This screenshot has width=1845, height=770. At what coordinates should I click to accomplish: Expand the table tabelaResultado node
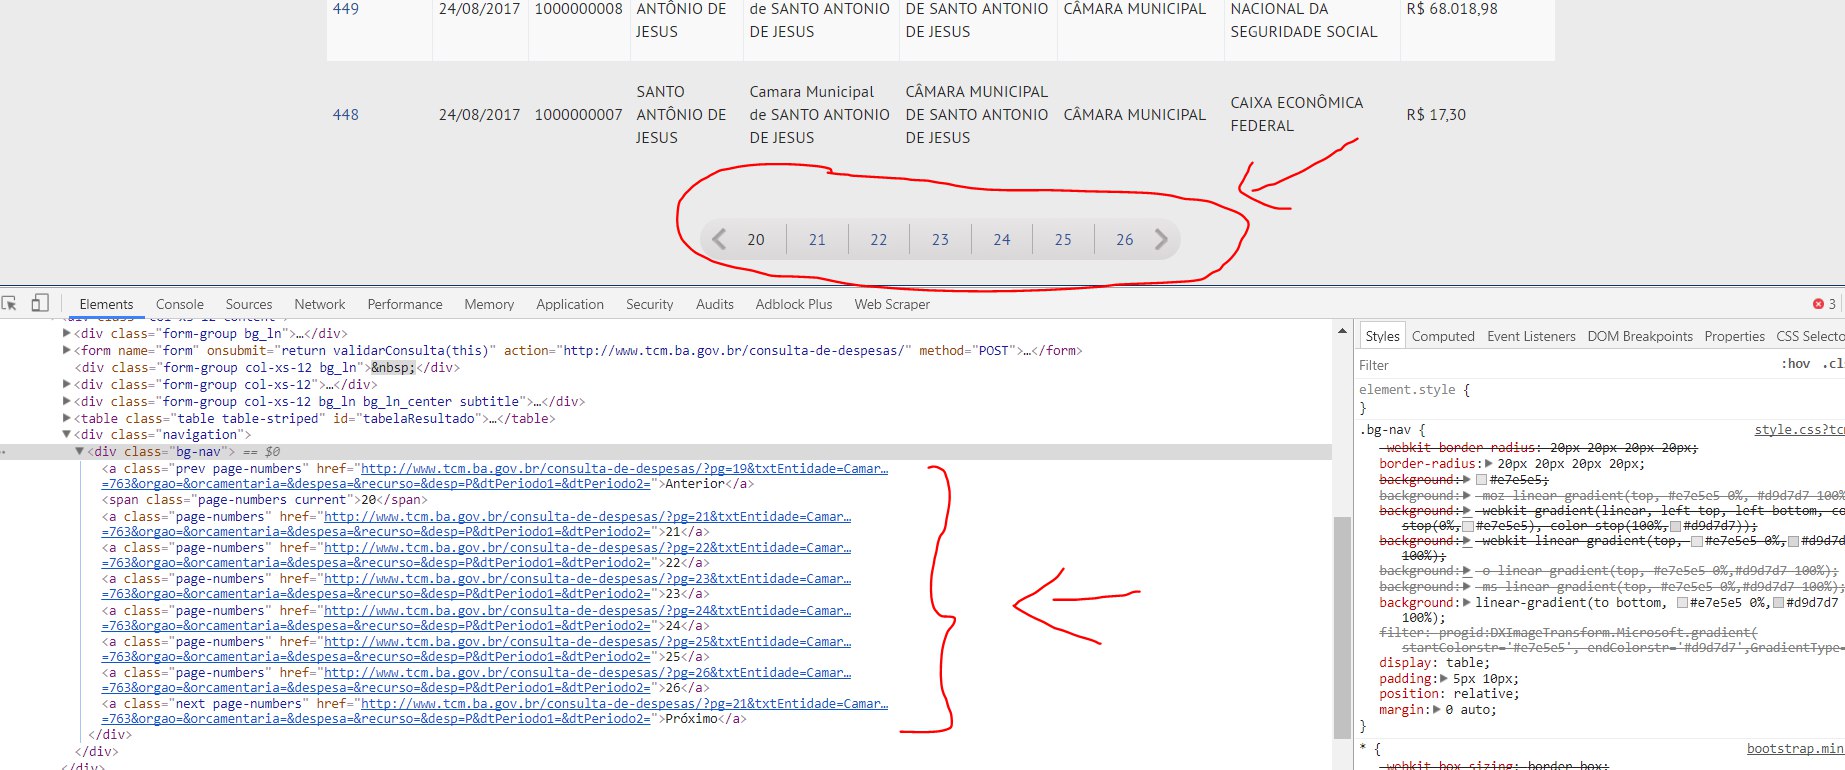[x=67, y=419]
